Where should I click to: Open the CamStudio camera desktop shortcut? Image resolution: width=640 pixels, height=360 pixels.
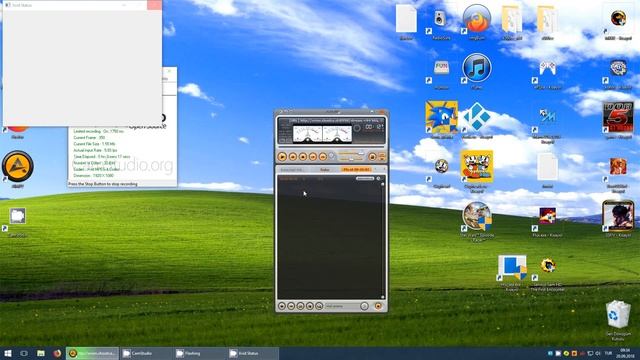(17, 216)
